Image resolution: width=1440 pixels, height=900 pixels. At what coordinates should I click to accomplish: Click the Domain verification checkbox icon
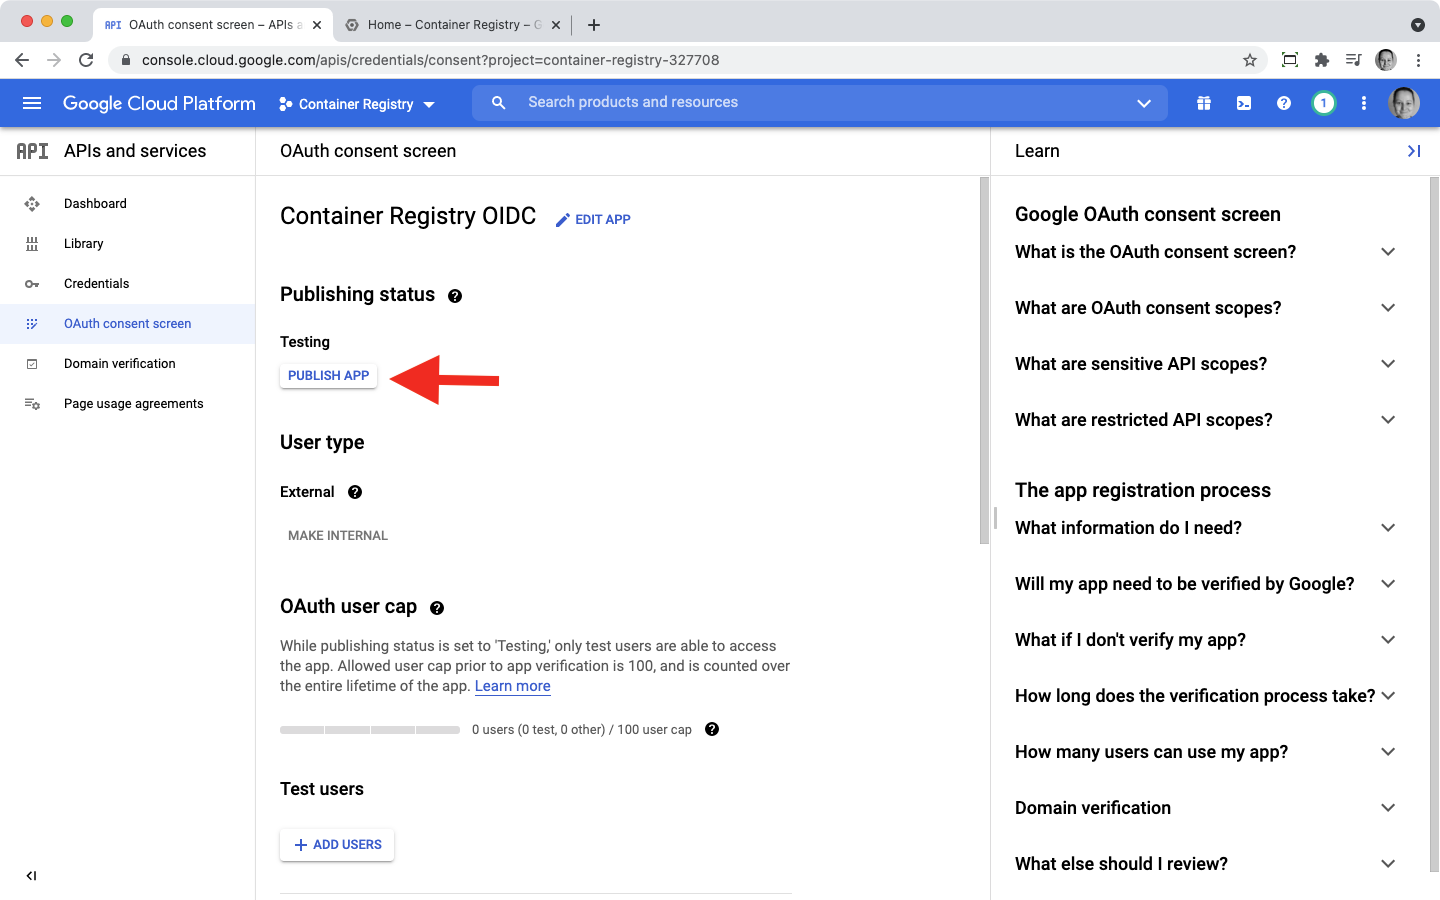point(32,364)
